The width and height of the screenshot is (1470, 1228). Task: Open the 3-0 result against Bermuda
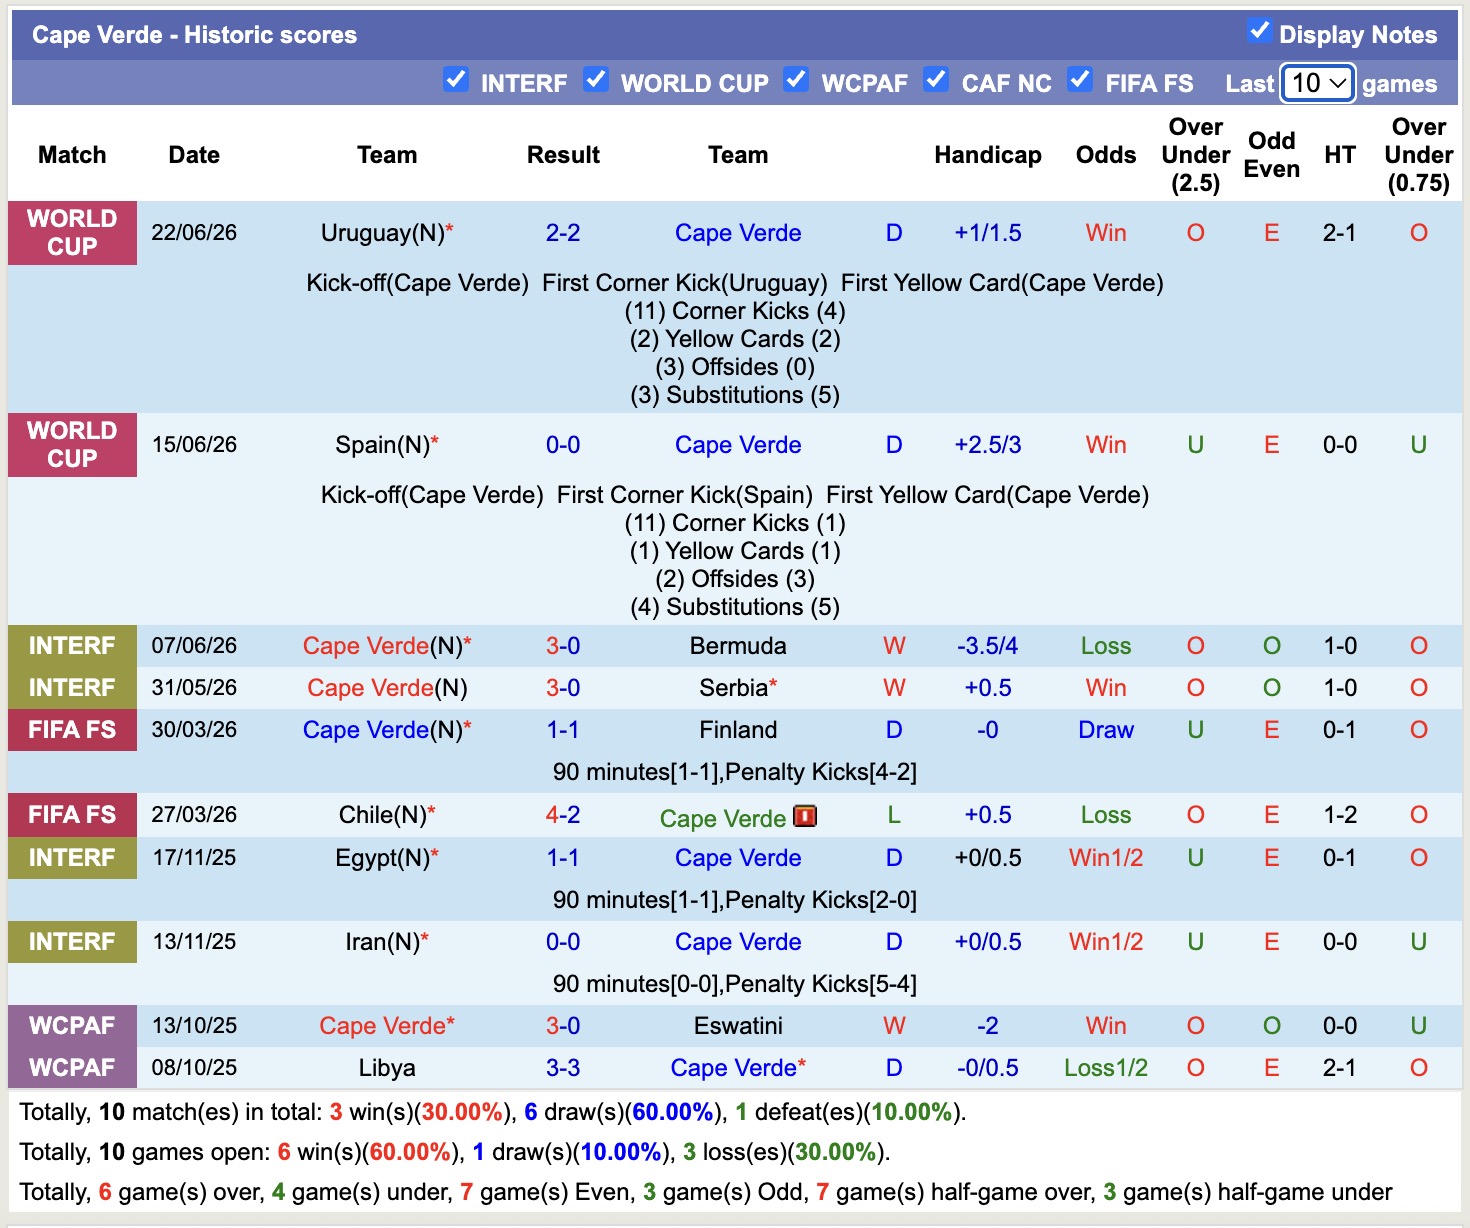pyautogui.click(x=563, y=646)
